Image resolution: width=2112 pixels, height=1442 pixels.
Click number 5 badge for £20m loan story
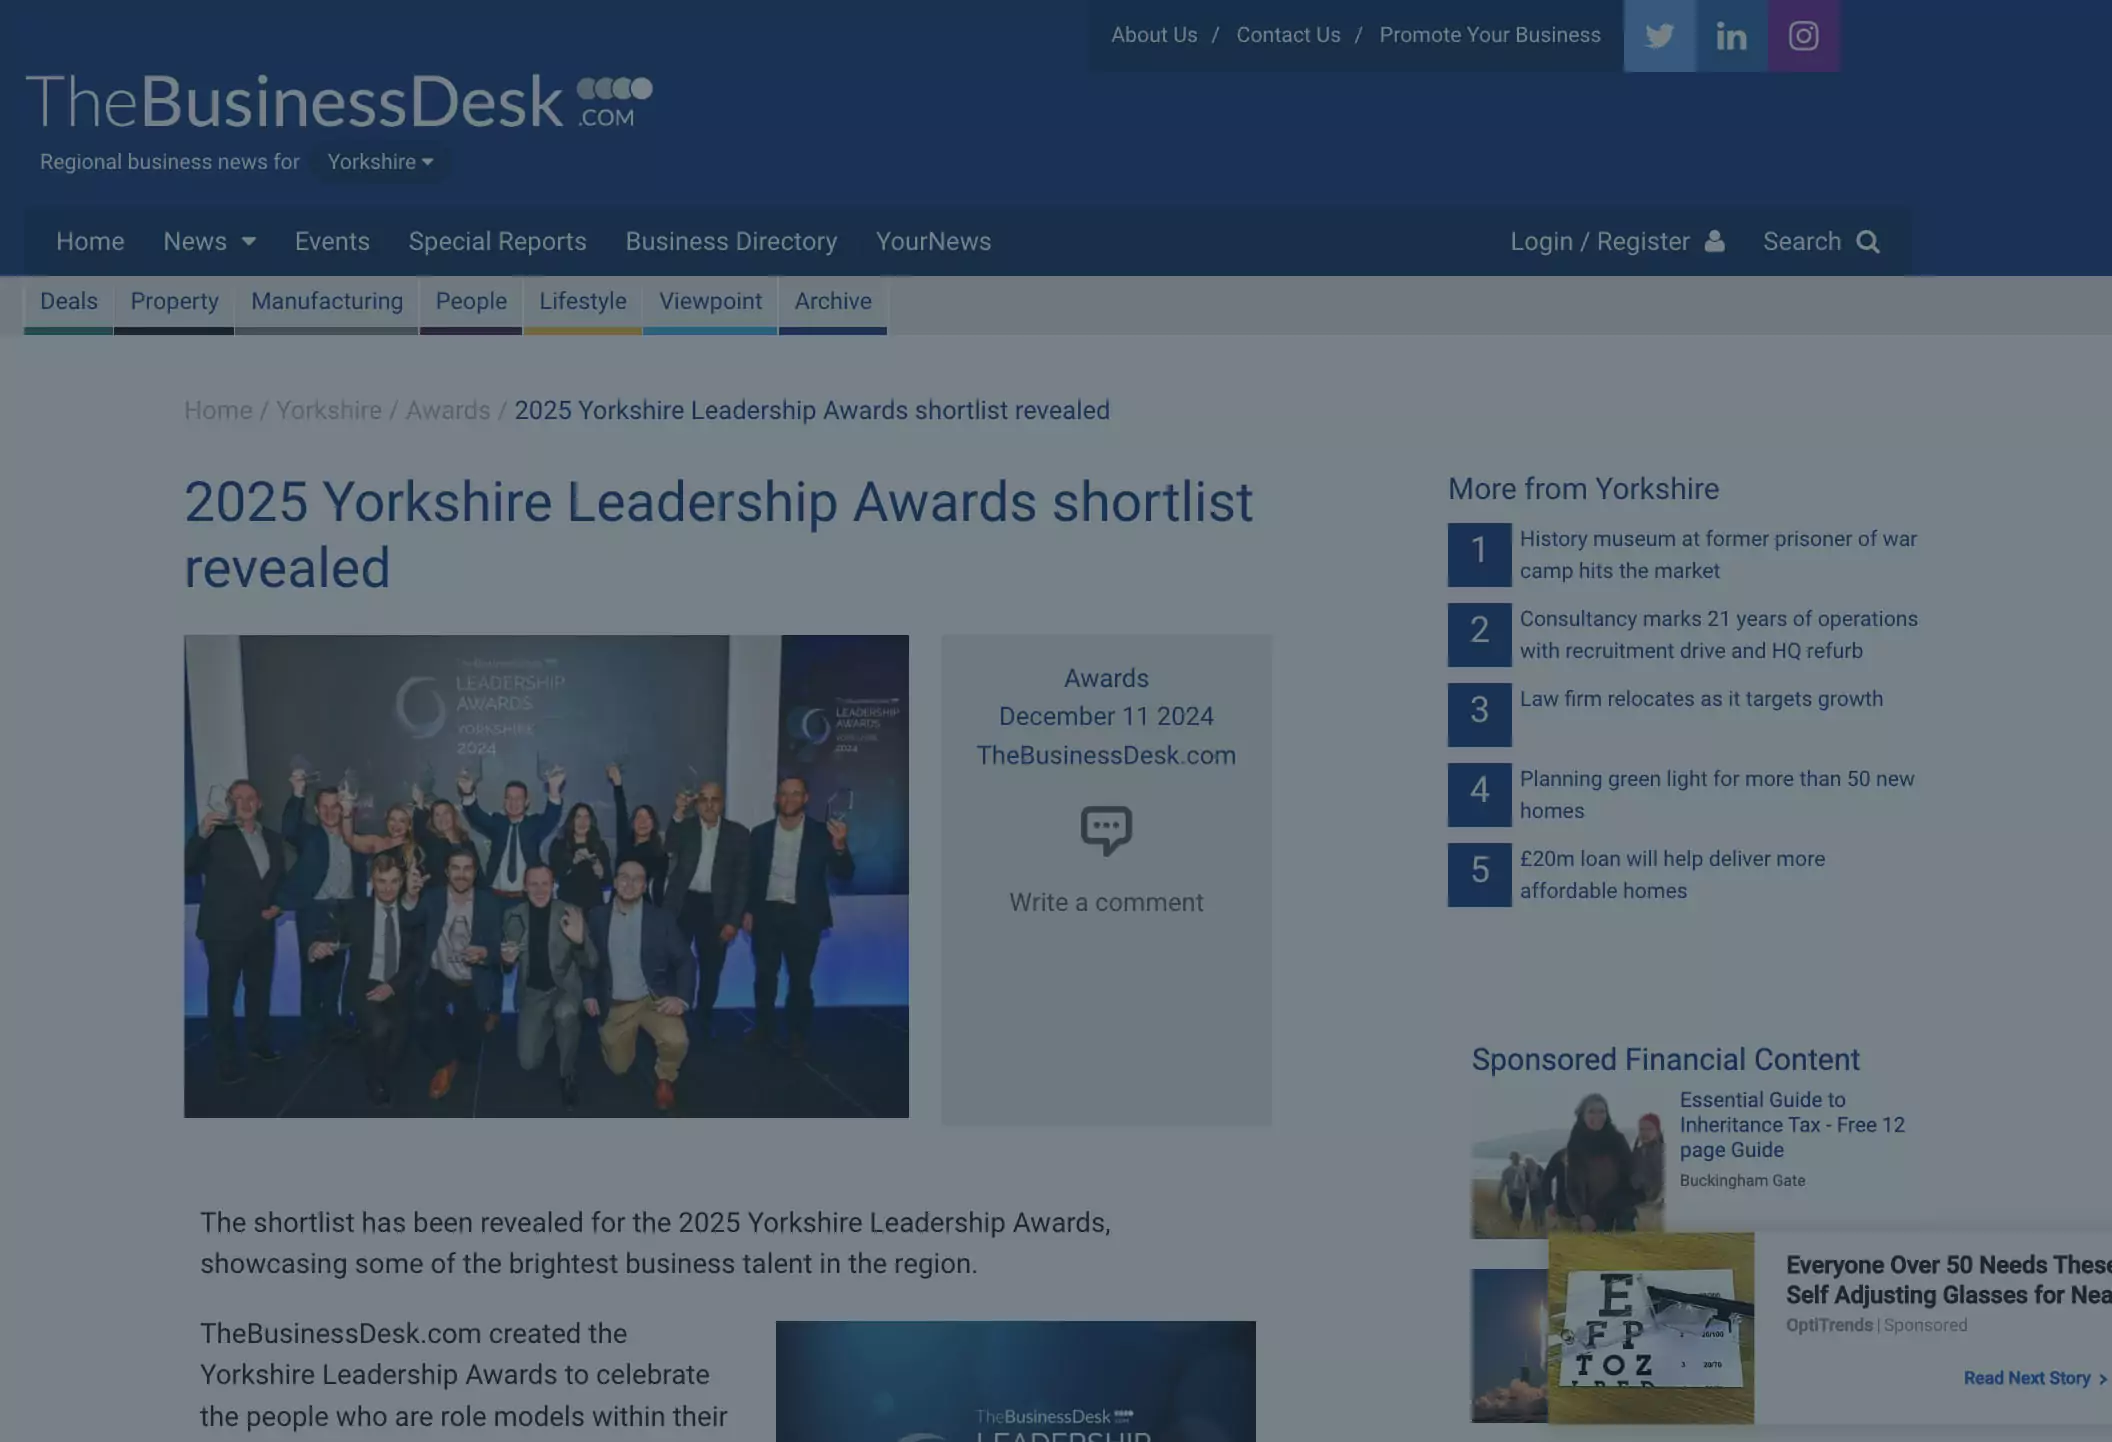[x=1479, y=874]
